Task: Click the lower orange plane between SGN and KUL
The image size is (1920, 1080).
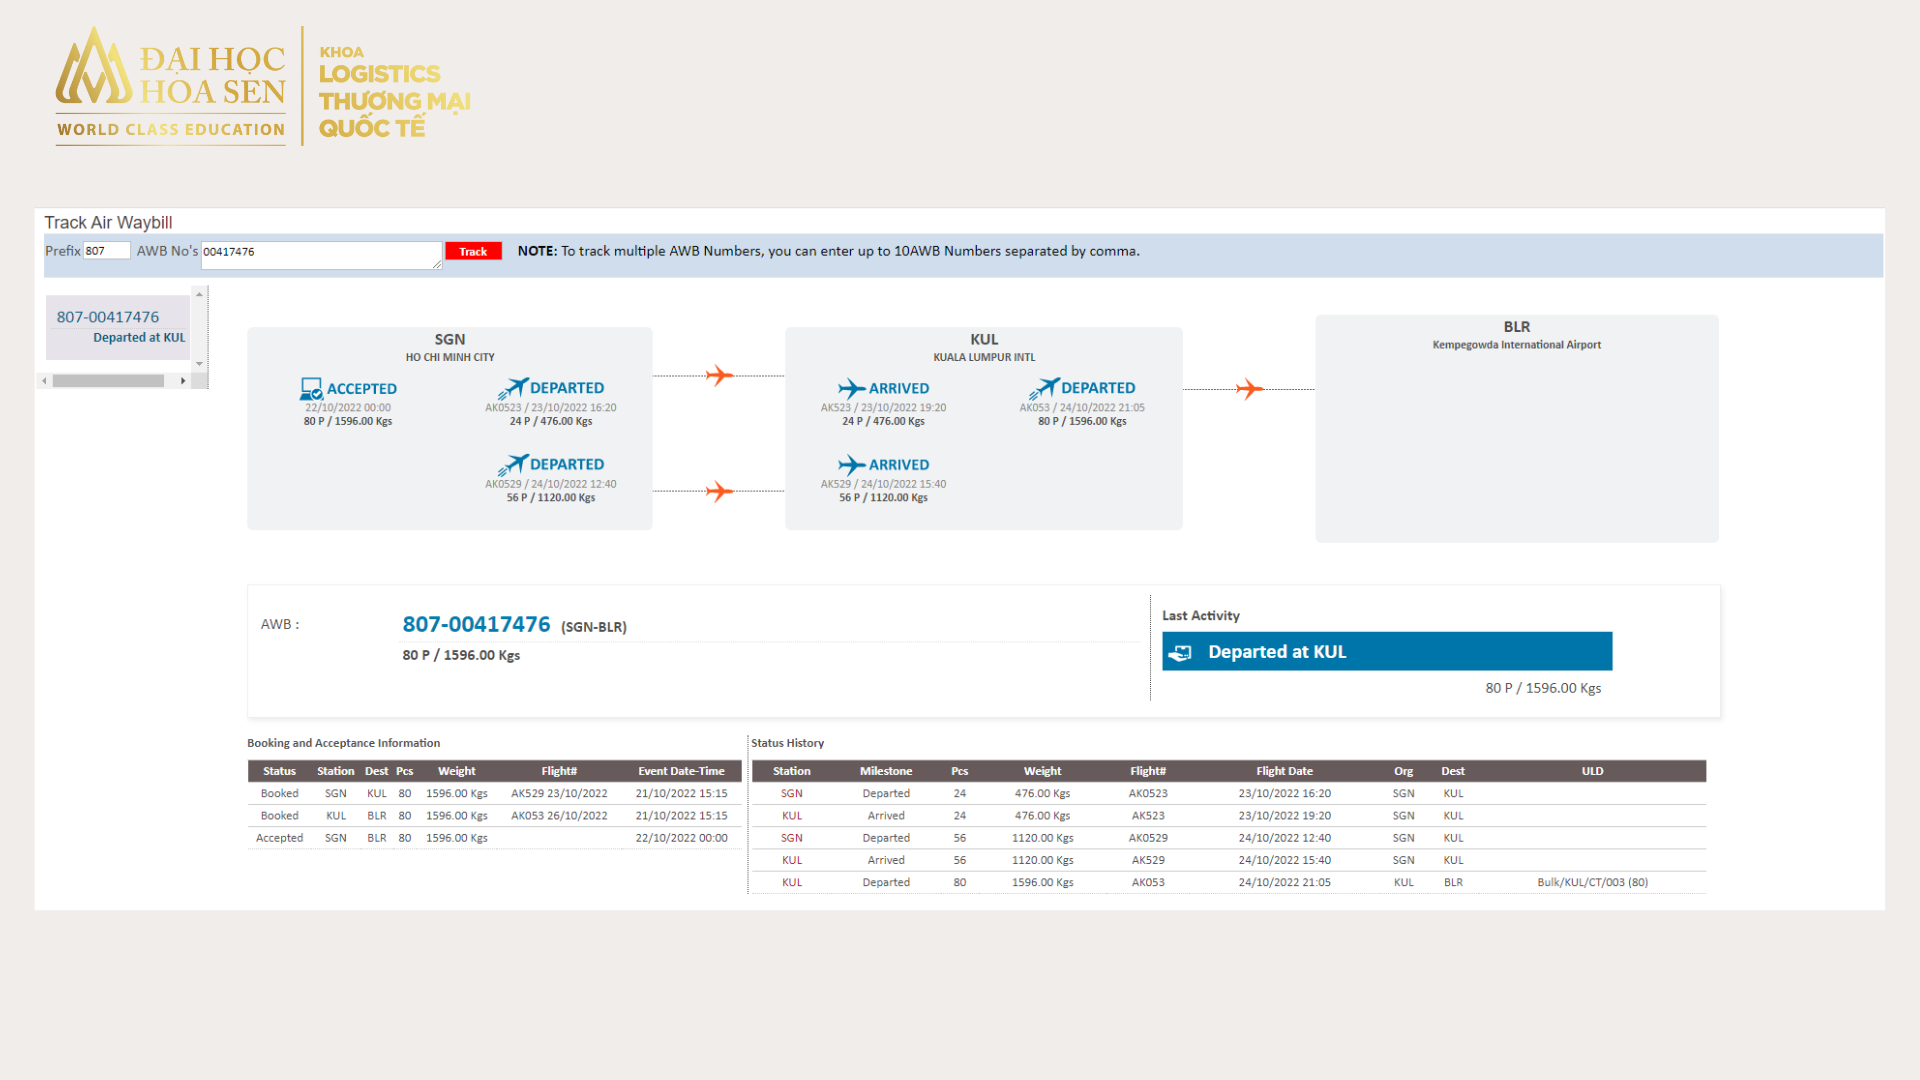Action: click(x=719, y=492)
